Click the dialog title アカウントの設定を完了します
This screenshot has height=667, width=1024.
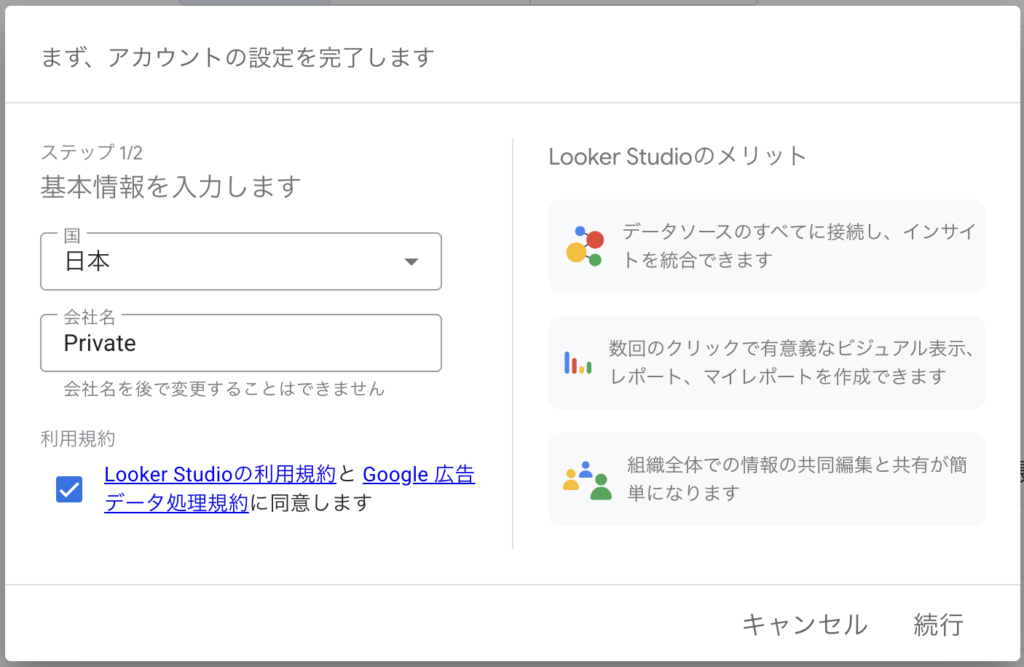click(238, 57)
